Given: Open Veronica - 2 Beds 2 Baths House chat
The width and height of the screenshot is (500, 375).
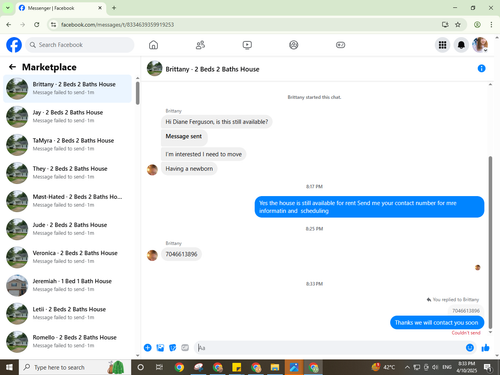Looking at the screenshot, I should pos(68,257).
